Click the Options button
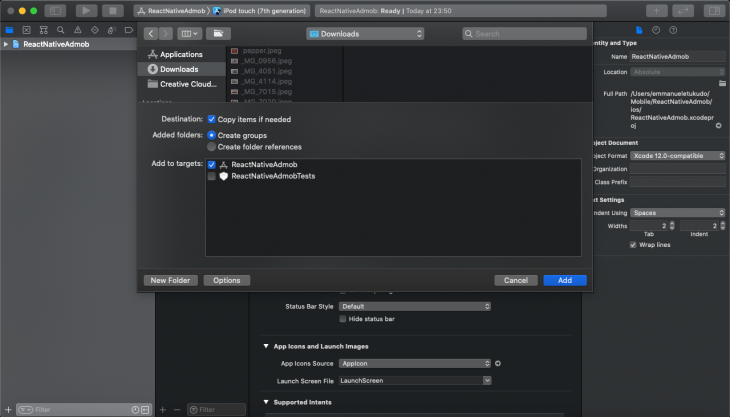Screen dimensions: 730x417 (x=227, y=280)
